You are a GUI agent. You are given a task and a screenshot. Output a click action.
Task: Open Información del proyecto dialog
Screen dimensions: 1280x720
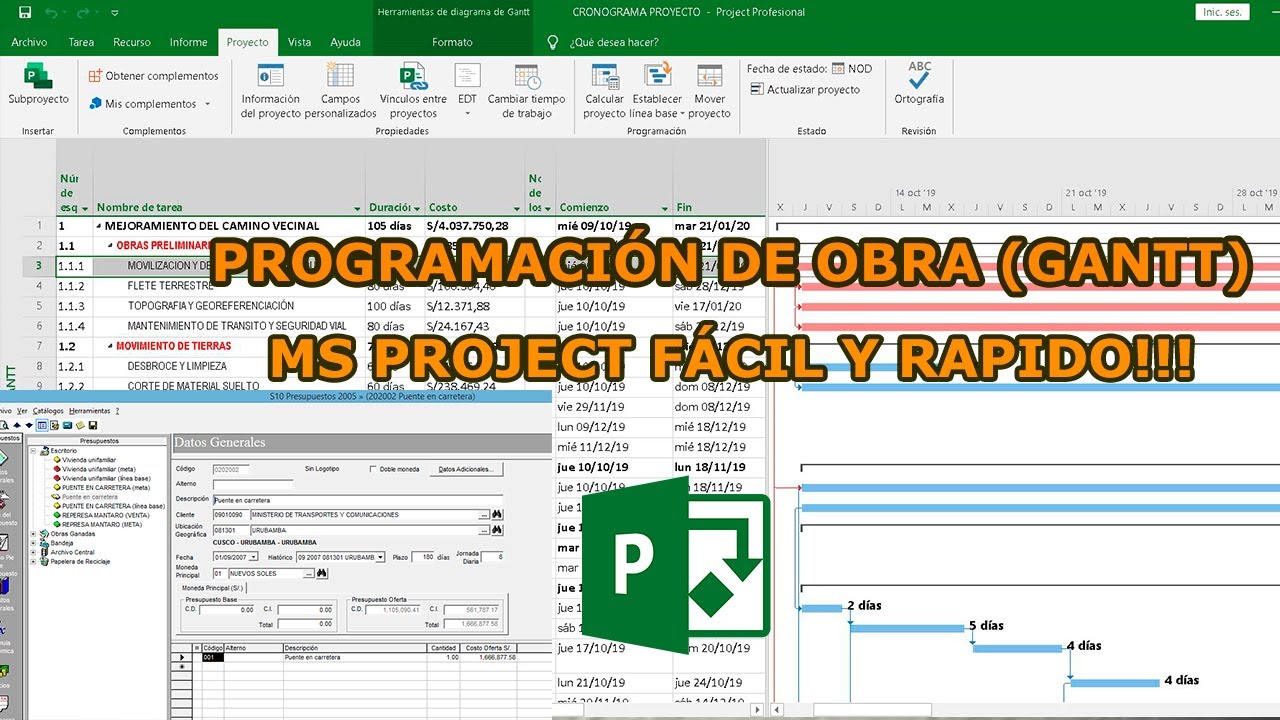click(270, 91)
